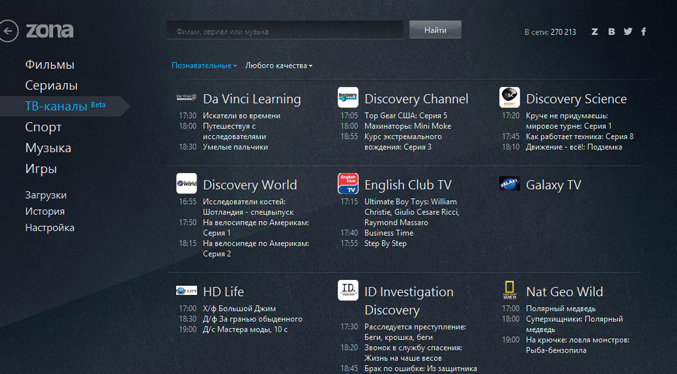Select the Nat Geo Wild logo
This screenshot has height=374, width=677.
(x=509, y=290)
